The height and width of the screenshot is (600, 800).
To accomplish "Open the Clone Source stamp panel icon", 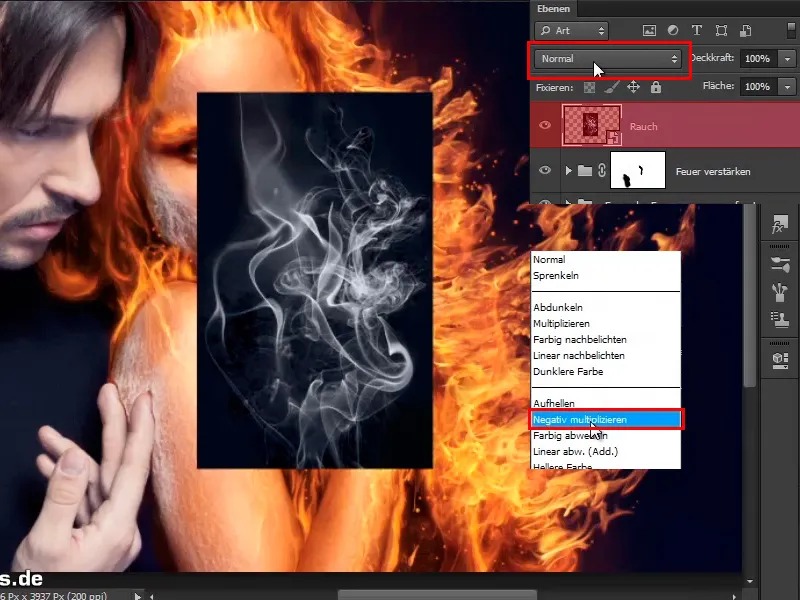I will 780,320.
